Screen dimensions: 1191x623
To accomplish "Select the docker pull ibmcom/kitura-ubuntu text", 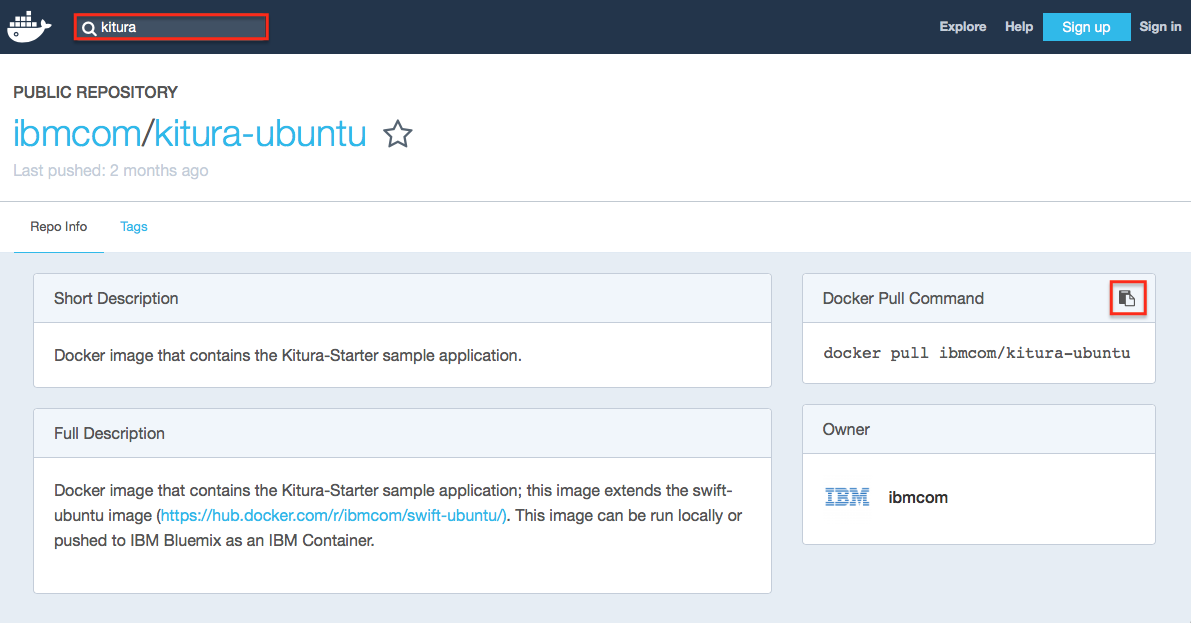I will pos(977,353).
